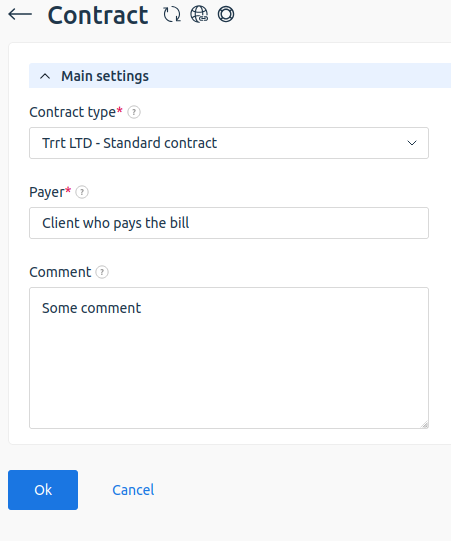Click the down arrow of Contract type select

pos(412,143)
